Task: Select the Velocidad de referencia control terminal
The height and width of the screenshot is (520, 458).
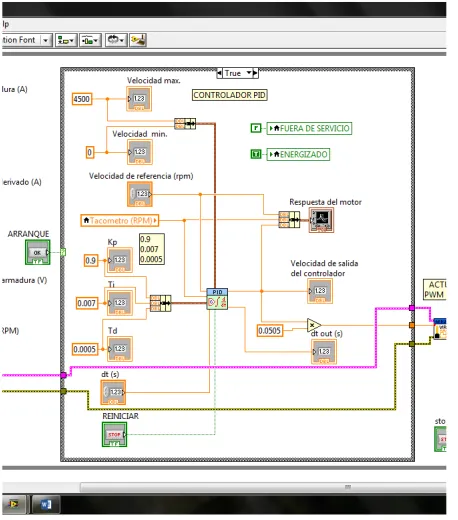Action: [140, 194]
